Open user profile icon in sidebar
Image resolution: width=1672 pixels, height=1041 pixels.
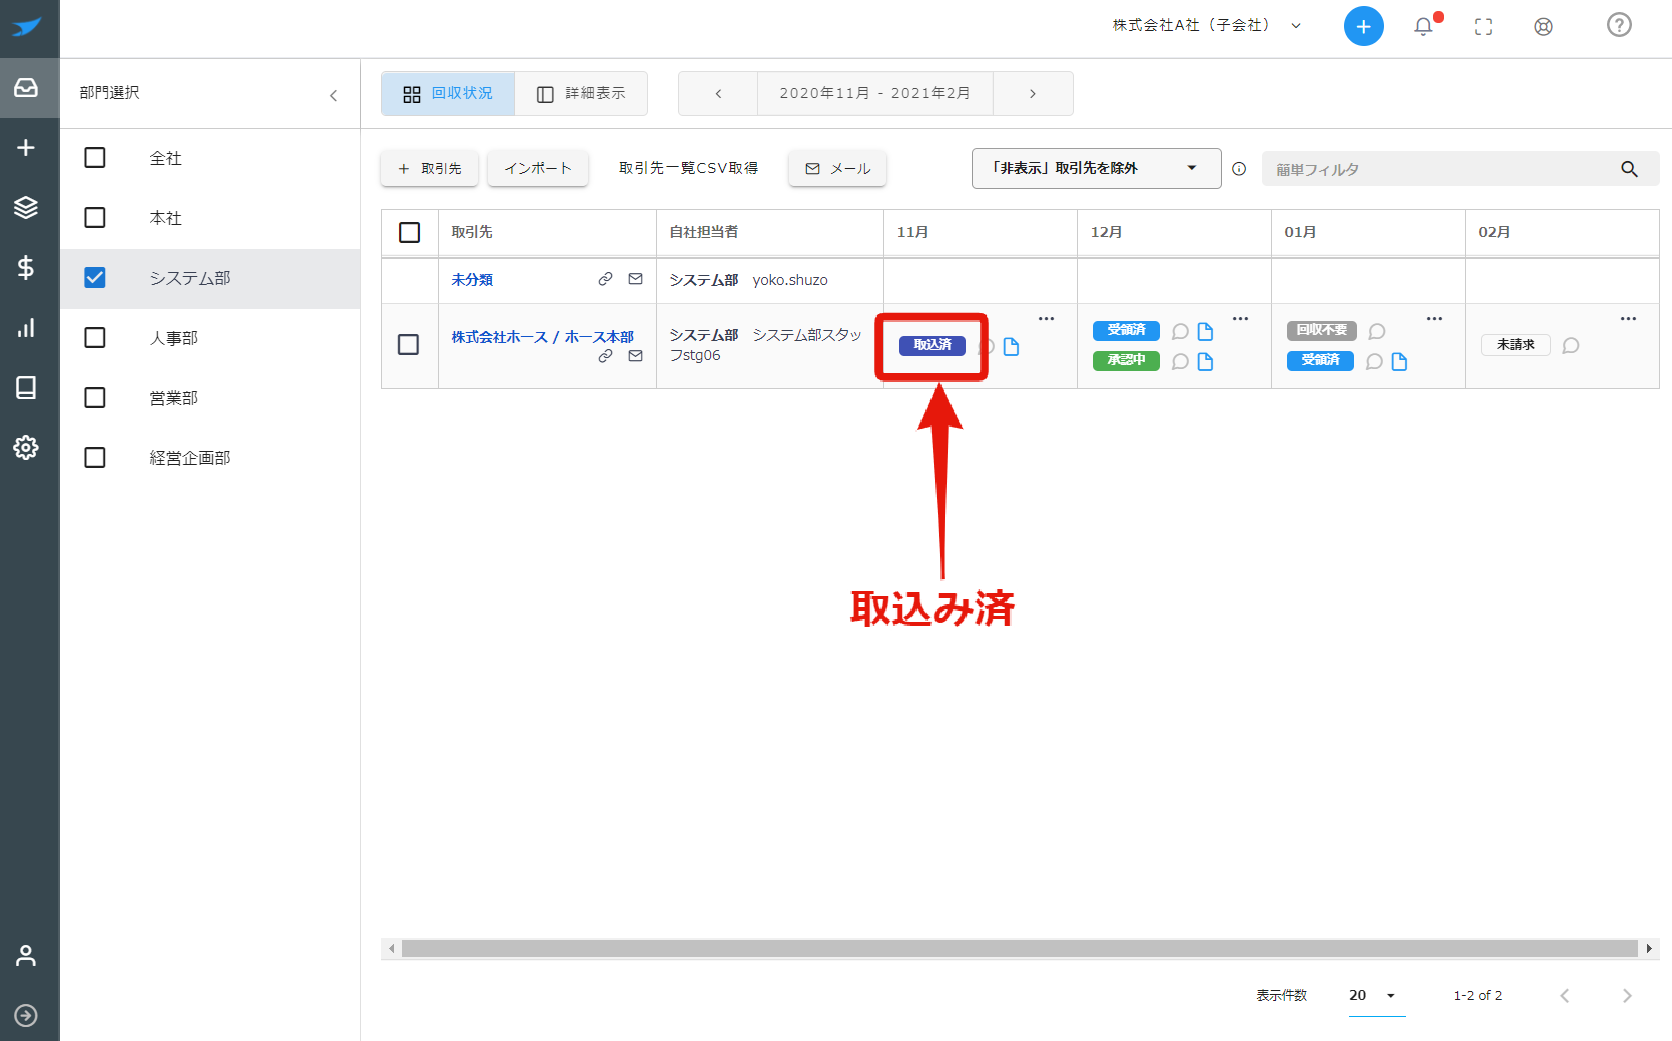[x=26, y=956]
